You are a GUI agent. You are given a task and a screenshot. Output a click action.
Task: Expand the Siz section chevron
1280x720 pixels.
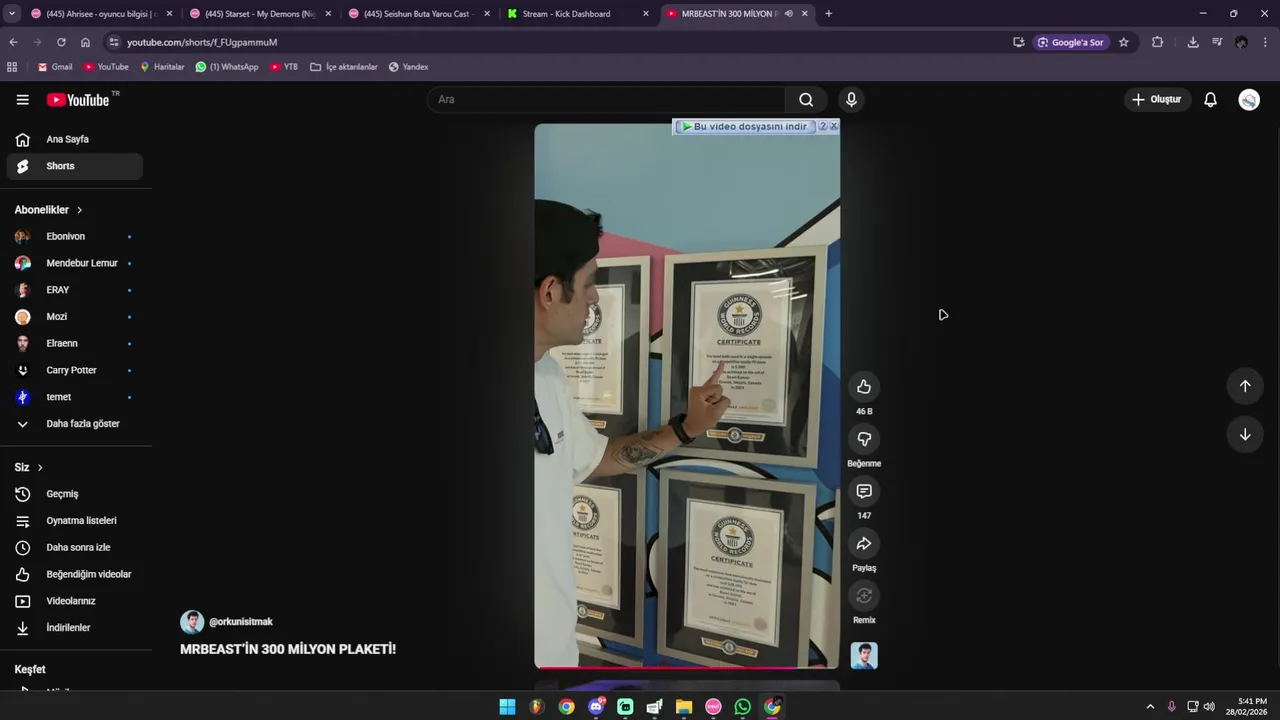[x=40, y=468]
